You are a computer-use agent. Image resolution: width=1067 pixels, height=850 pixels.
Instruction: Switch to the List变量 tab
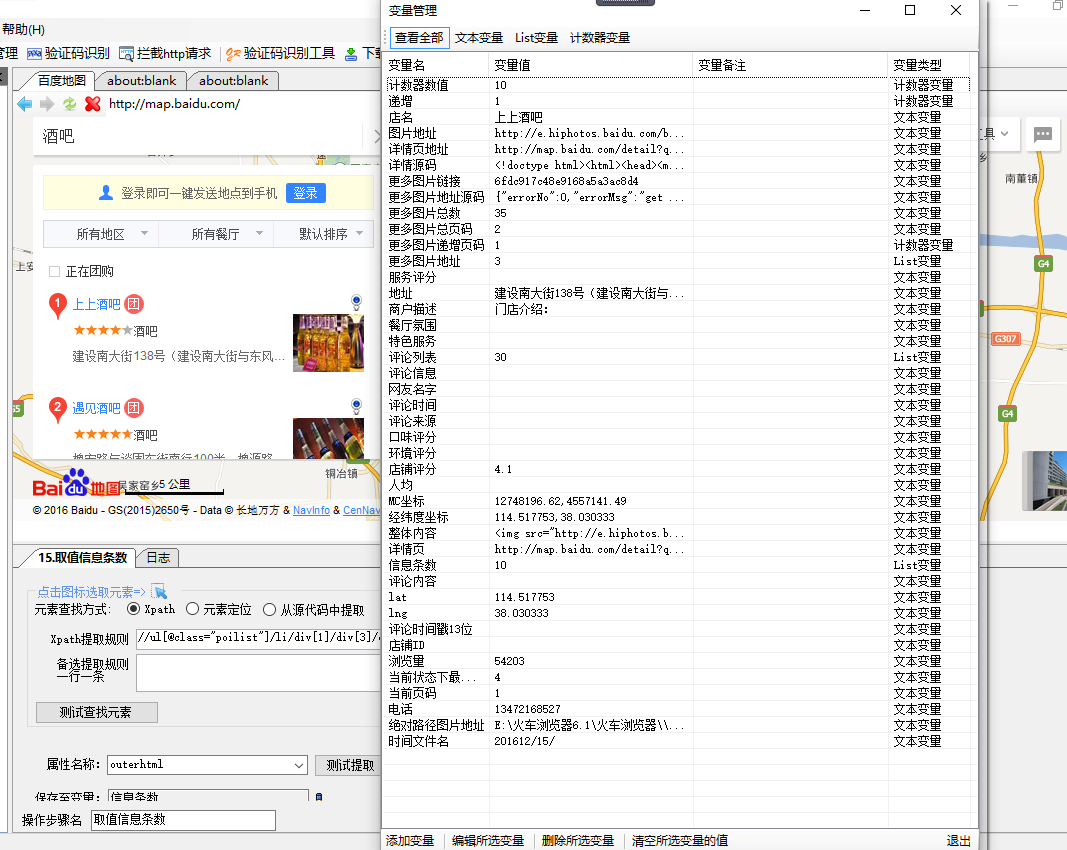pos(536,38)
